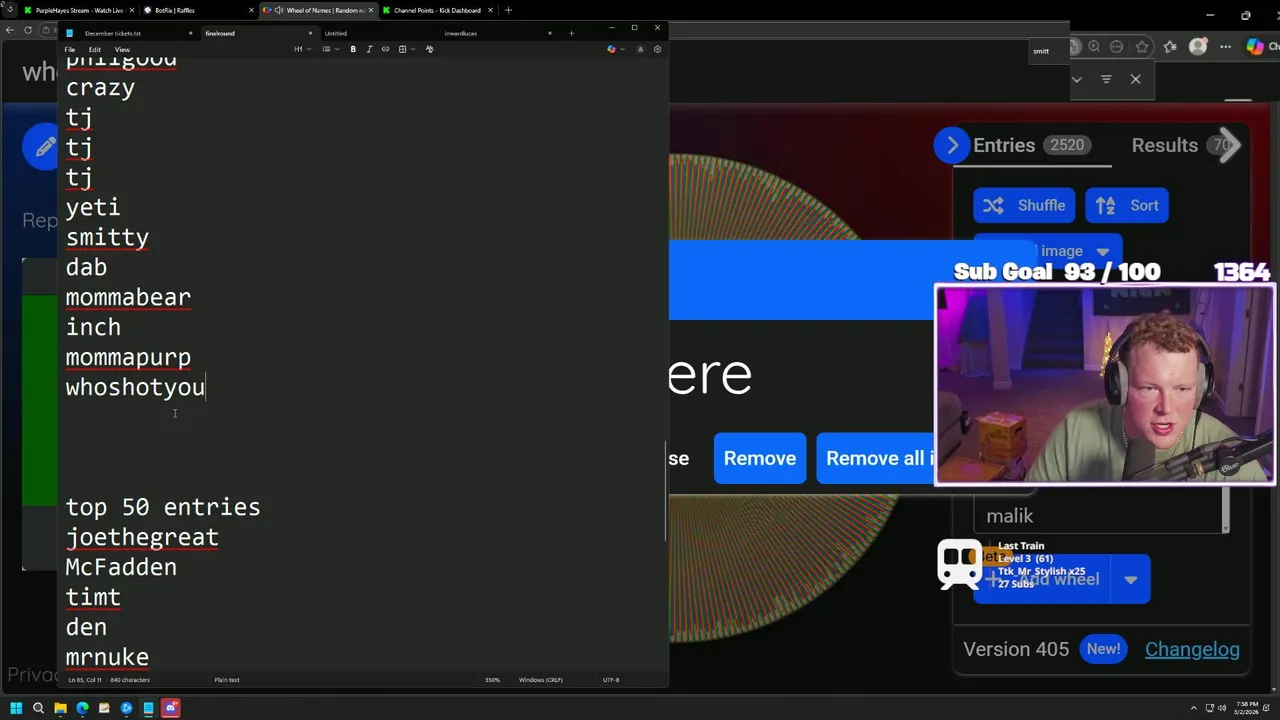The width and height of the screenshot is (1280, 720).
Task: Open Notepad Edit menu
Action: (94, 49)
